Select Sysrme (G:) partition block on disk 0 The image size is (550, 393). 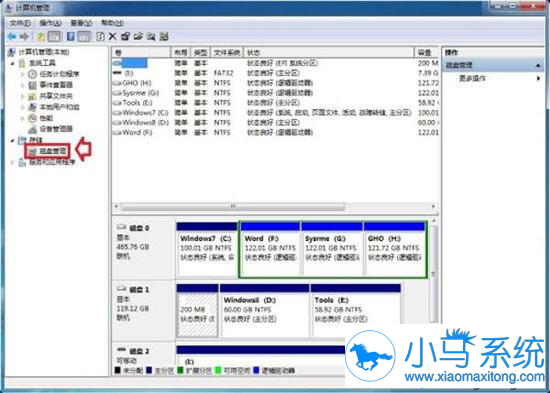pos(332,249)
